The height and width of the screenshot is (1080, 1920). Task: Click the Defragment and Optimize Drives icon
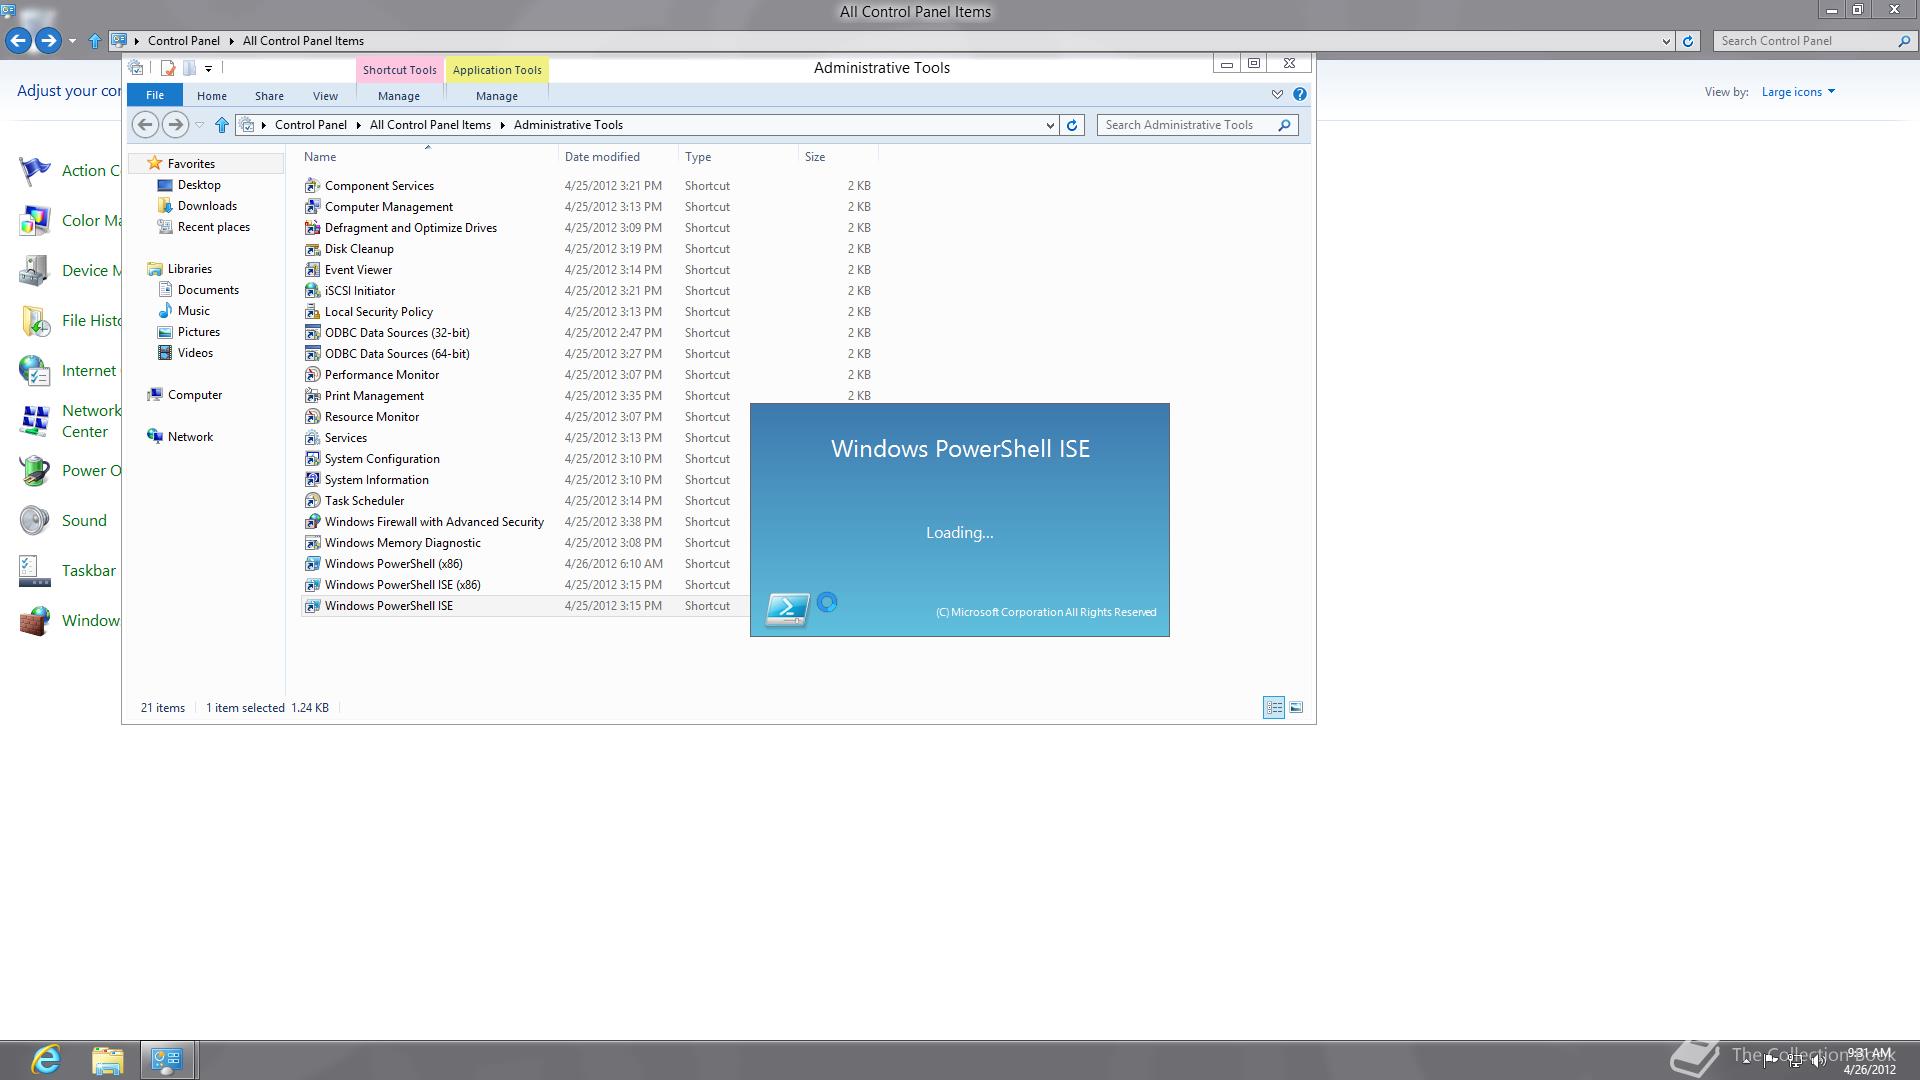click(312, 228)
